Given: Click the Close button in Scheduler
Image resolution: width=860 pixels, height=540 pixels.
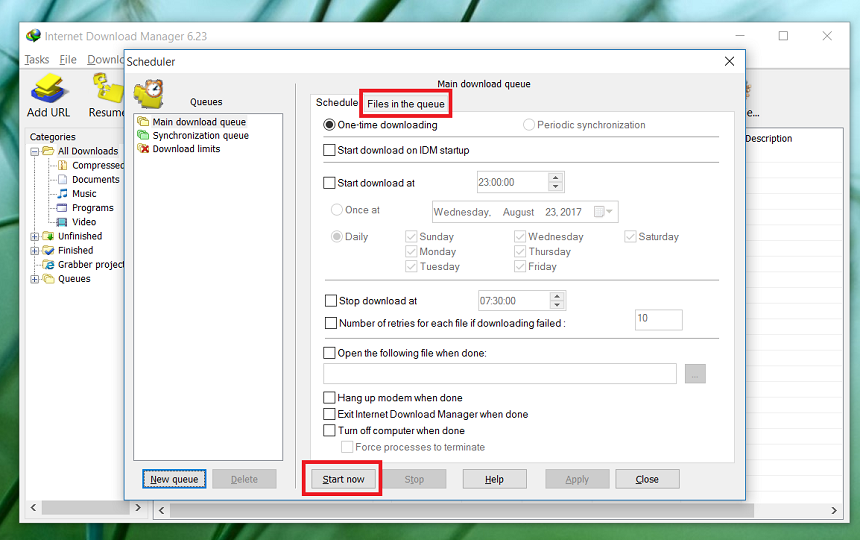Looking at the screenshot, I should 647,479.
